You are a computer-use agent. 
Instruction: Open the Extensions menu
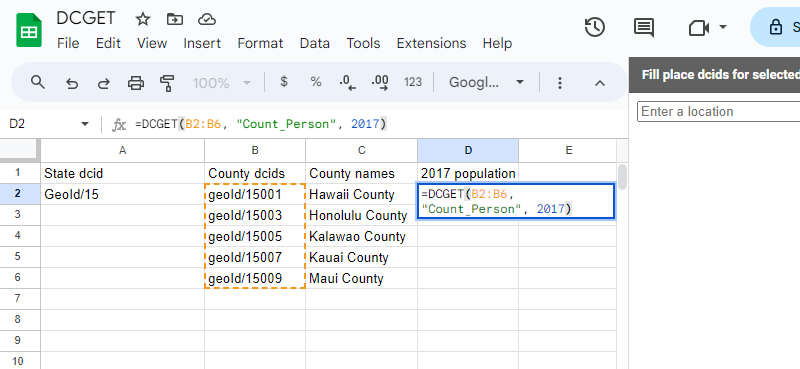(431, 43)
